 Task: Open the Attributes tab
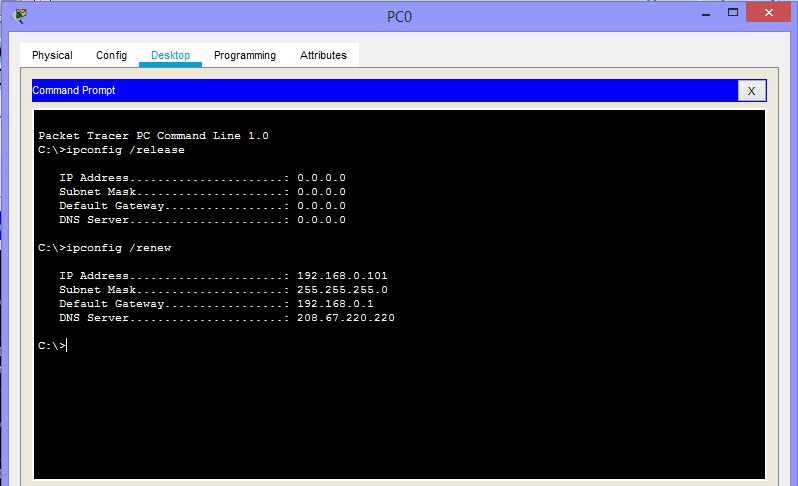click(x=323, y=56)
